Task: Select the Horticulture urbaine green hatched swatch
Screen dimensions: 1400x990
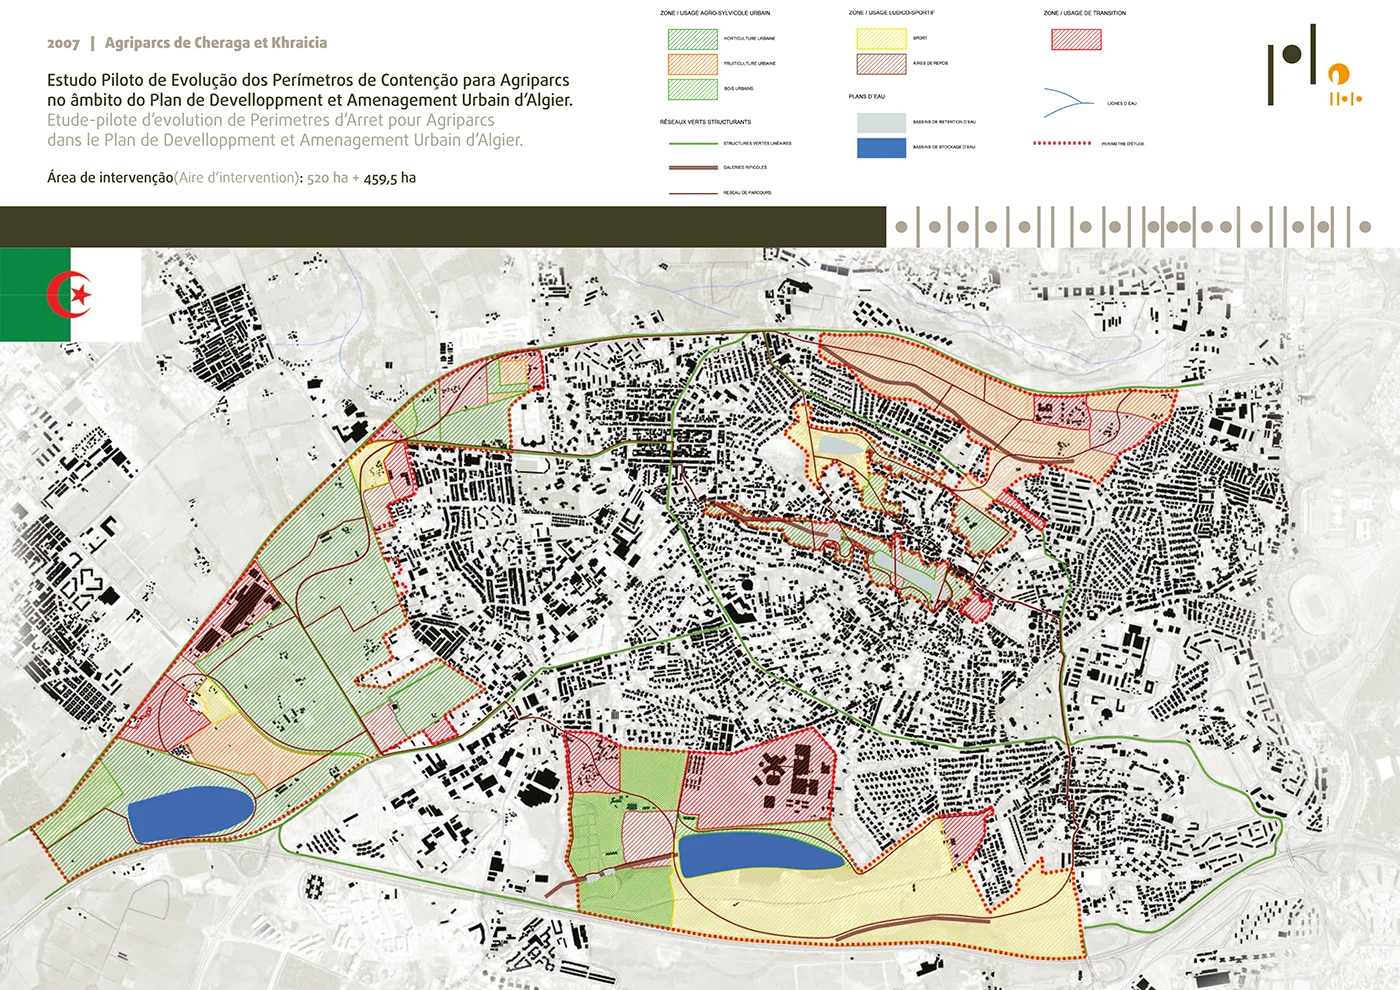Action: point(693,39)
